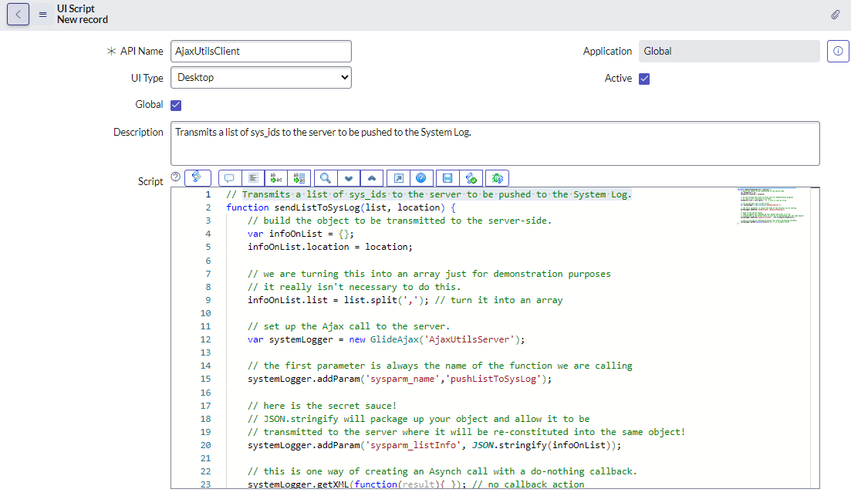Click line number 12 in gutter

205,339
